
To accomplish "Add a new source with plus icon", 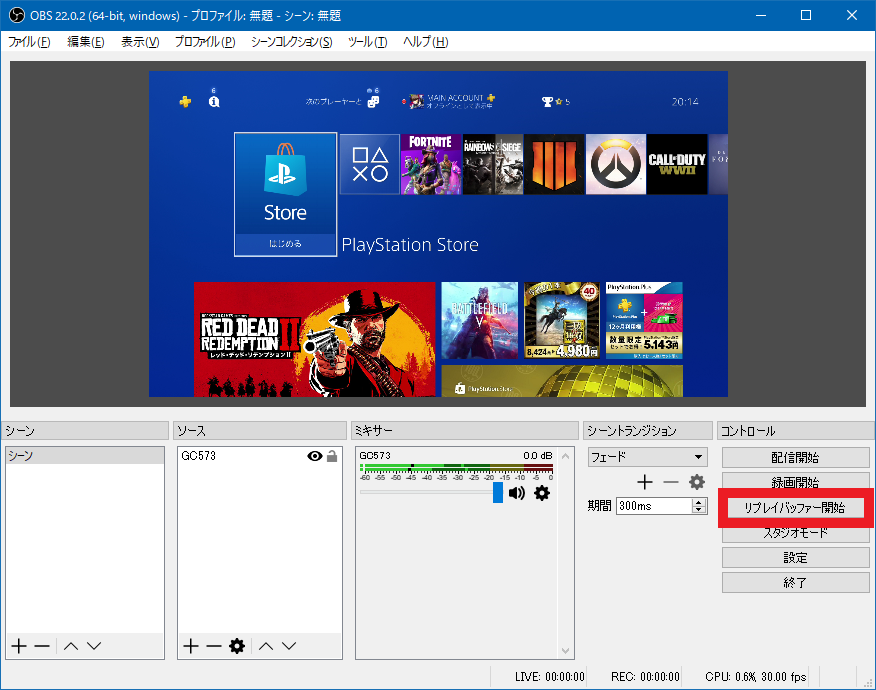I will 191,646.
